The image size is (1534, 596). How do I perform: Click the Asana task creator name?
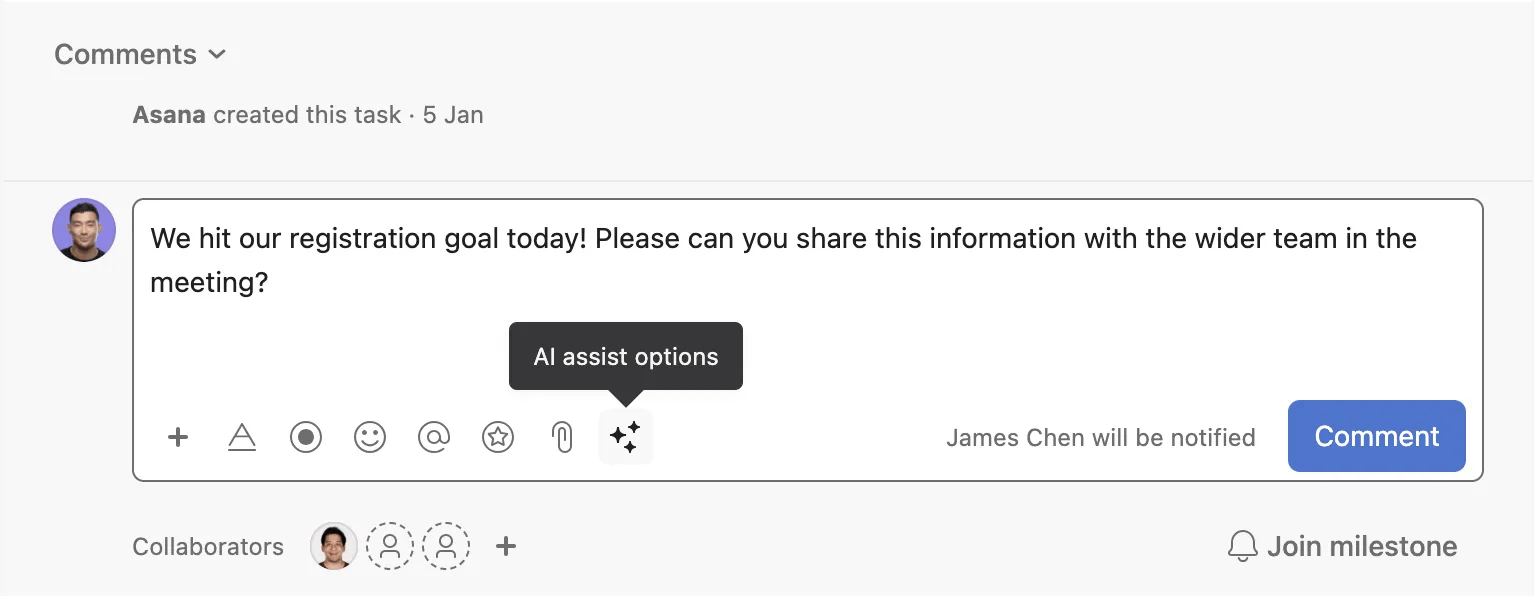[169, 114]
